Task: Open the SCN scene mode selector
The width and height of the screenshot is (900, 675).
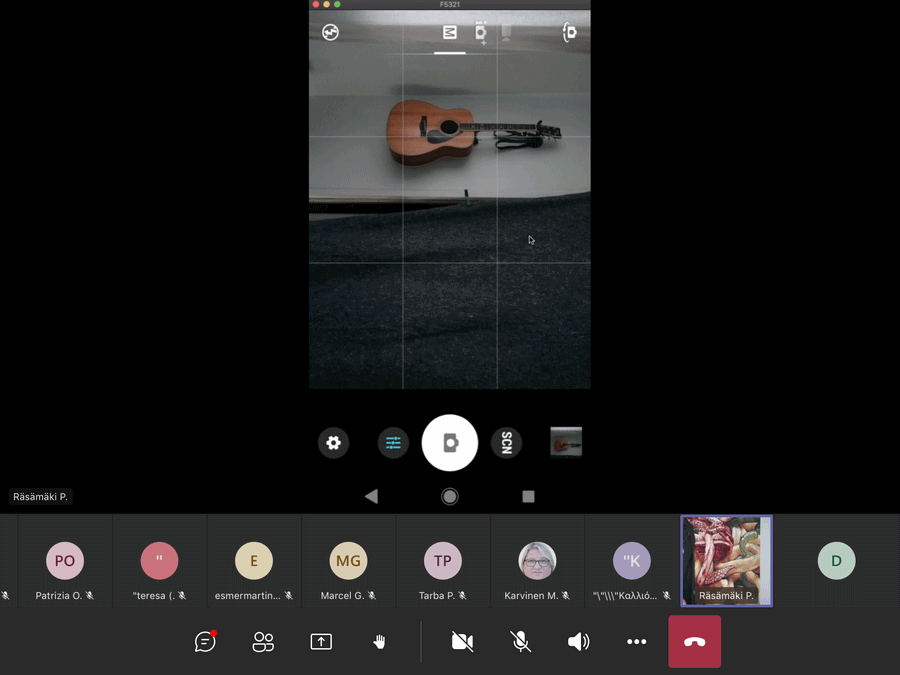Action: pyautogui.click(x=507, y=443)
